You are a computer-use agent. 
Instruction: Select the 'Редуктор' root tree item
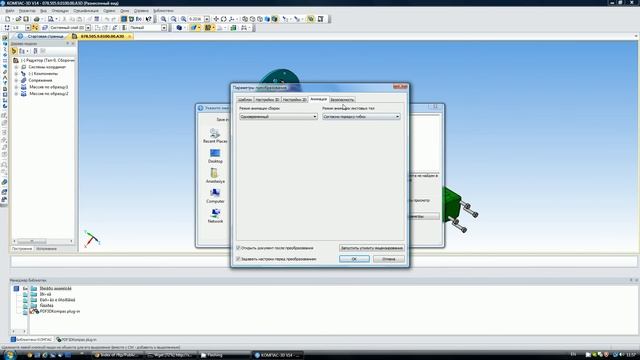pyautogui.click(x=47, y=60)
